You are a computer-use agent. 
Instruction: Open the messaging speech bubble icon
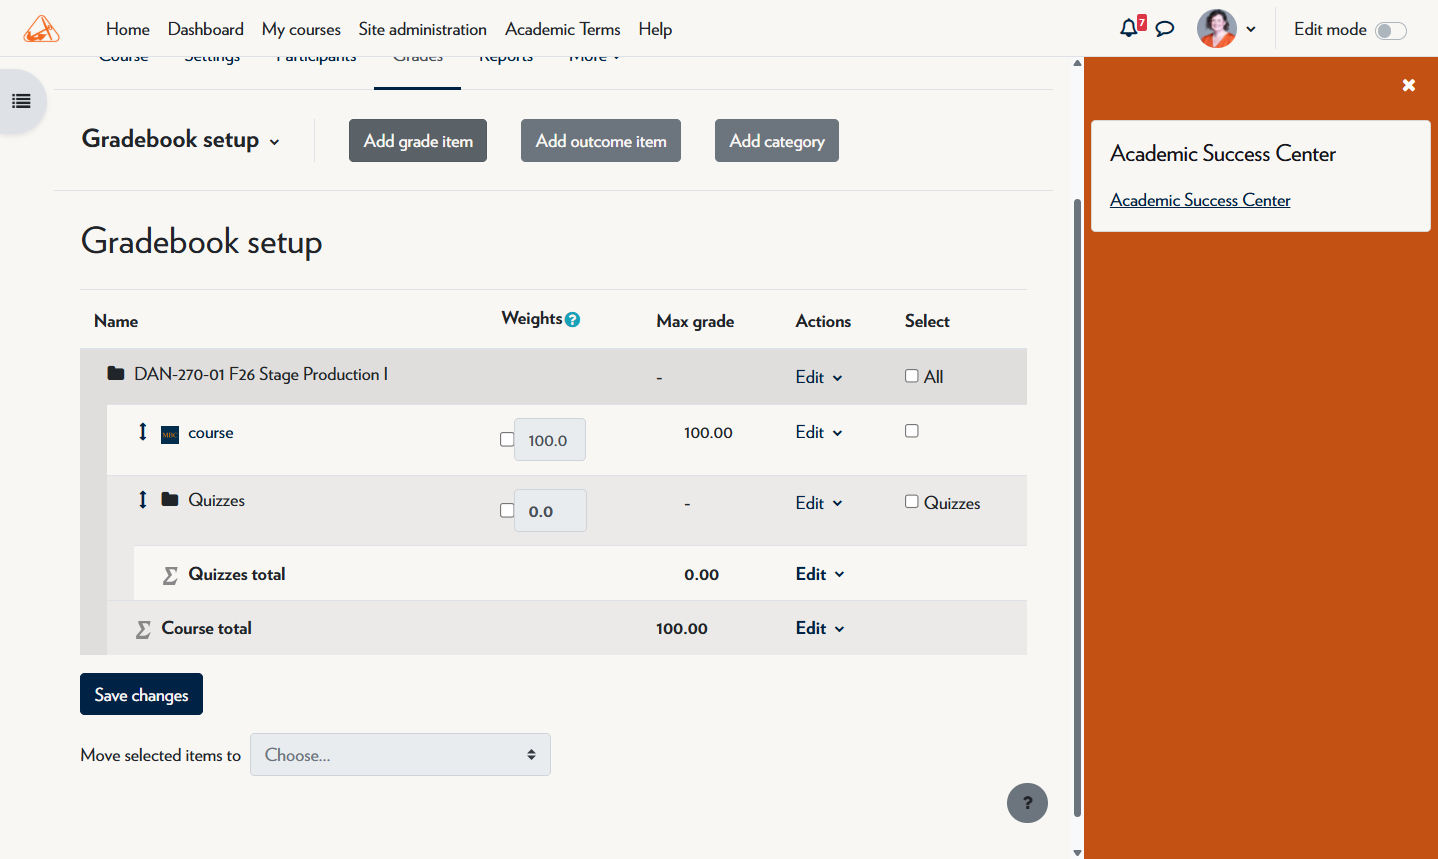pos(1165,29)
